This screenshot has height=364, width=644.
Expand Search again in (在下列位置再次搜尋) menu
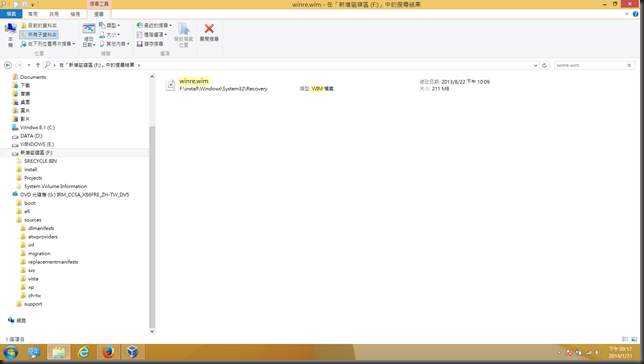click(48, 44)
